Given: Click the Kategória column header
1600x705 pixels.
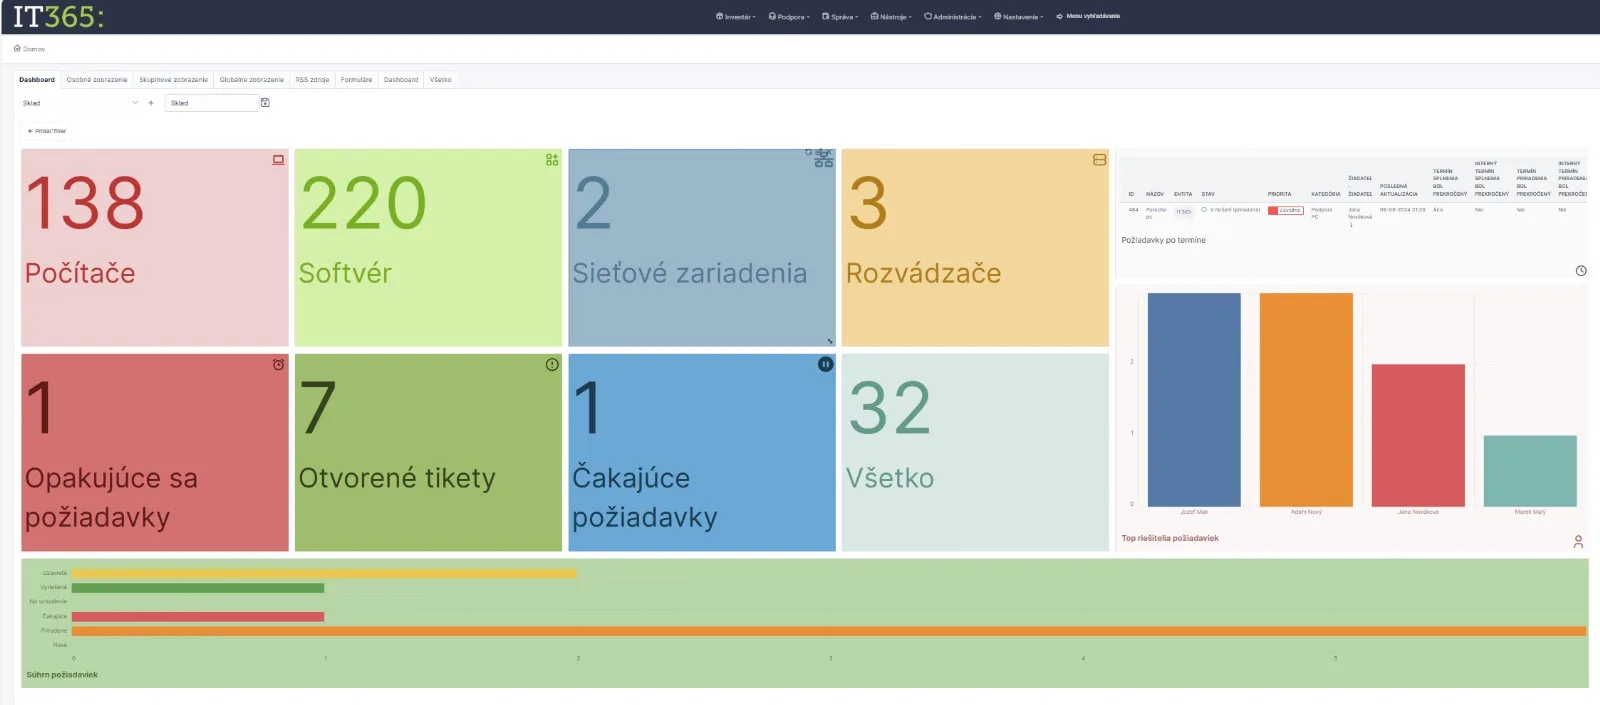Looking at the screenshot, I should (1325, 194).
